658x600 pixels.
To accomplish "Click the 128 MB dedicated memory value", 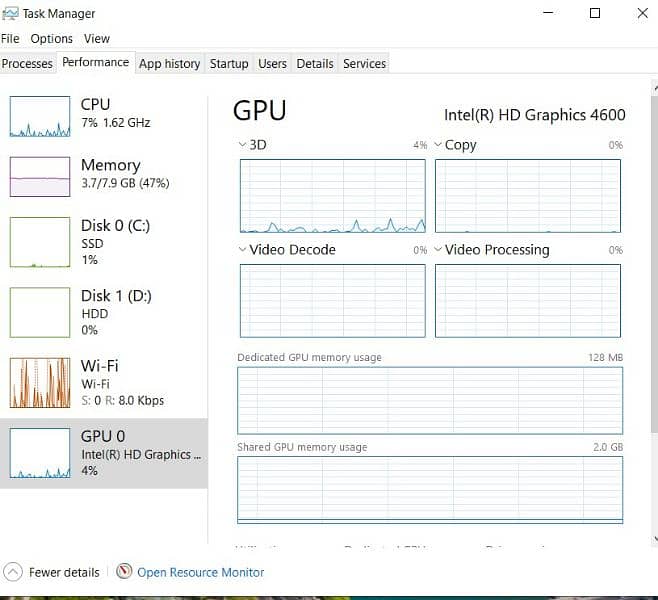I will coord(605,357).
